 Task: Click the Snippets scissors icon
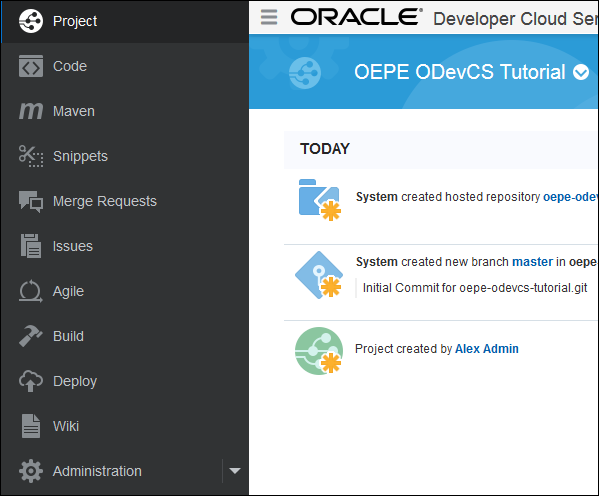(31, 156)
